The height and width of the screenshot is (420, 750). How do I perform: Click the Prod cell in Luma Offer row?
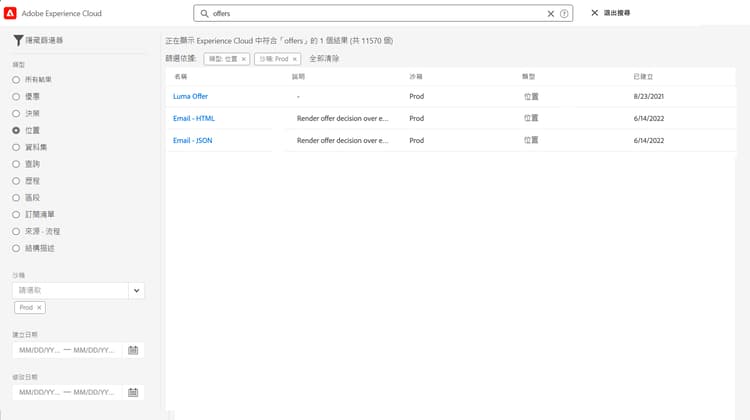click(x=417, y=96)
